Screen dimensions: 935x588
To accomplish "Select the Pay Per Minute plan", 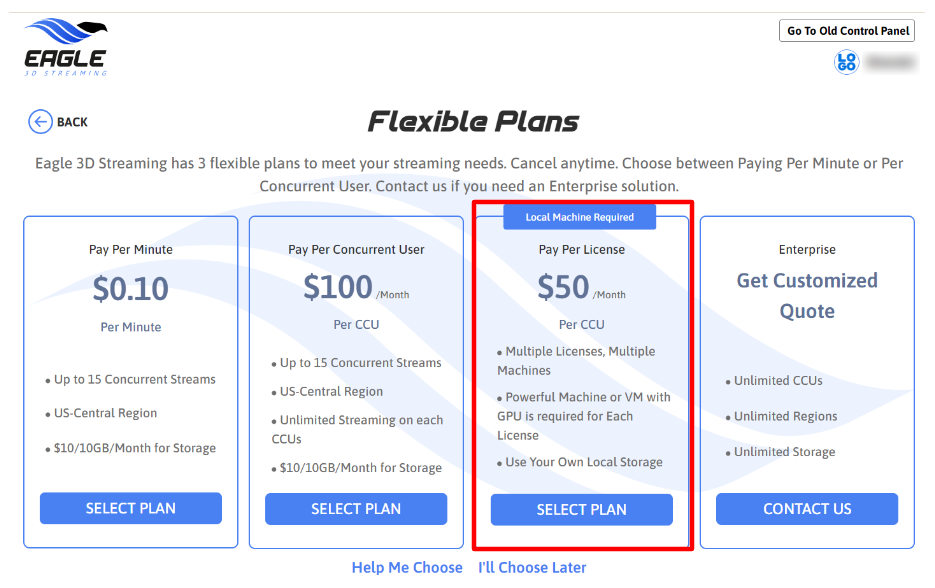I will point(131,508).
